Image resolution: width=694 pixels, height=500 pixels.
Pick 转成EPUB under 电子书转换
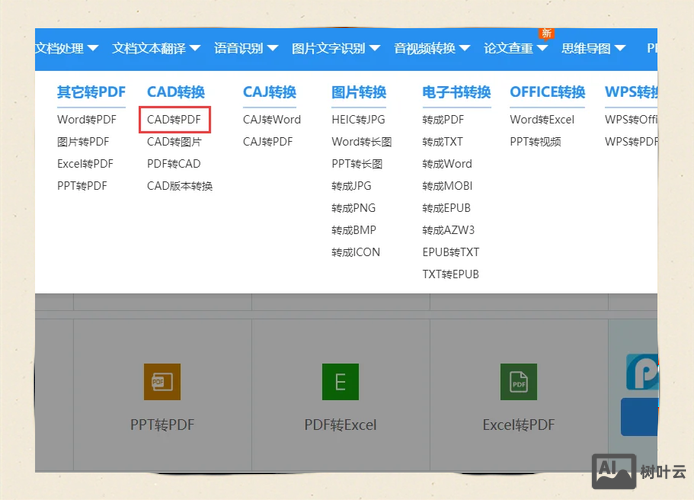click(447, 208)
